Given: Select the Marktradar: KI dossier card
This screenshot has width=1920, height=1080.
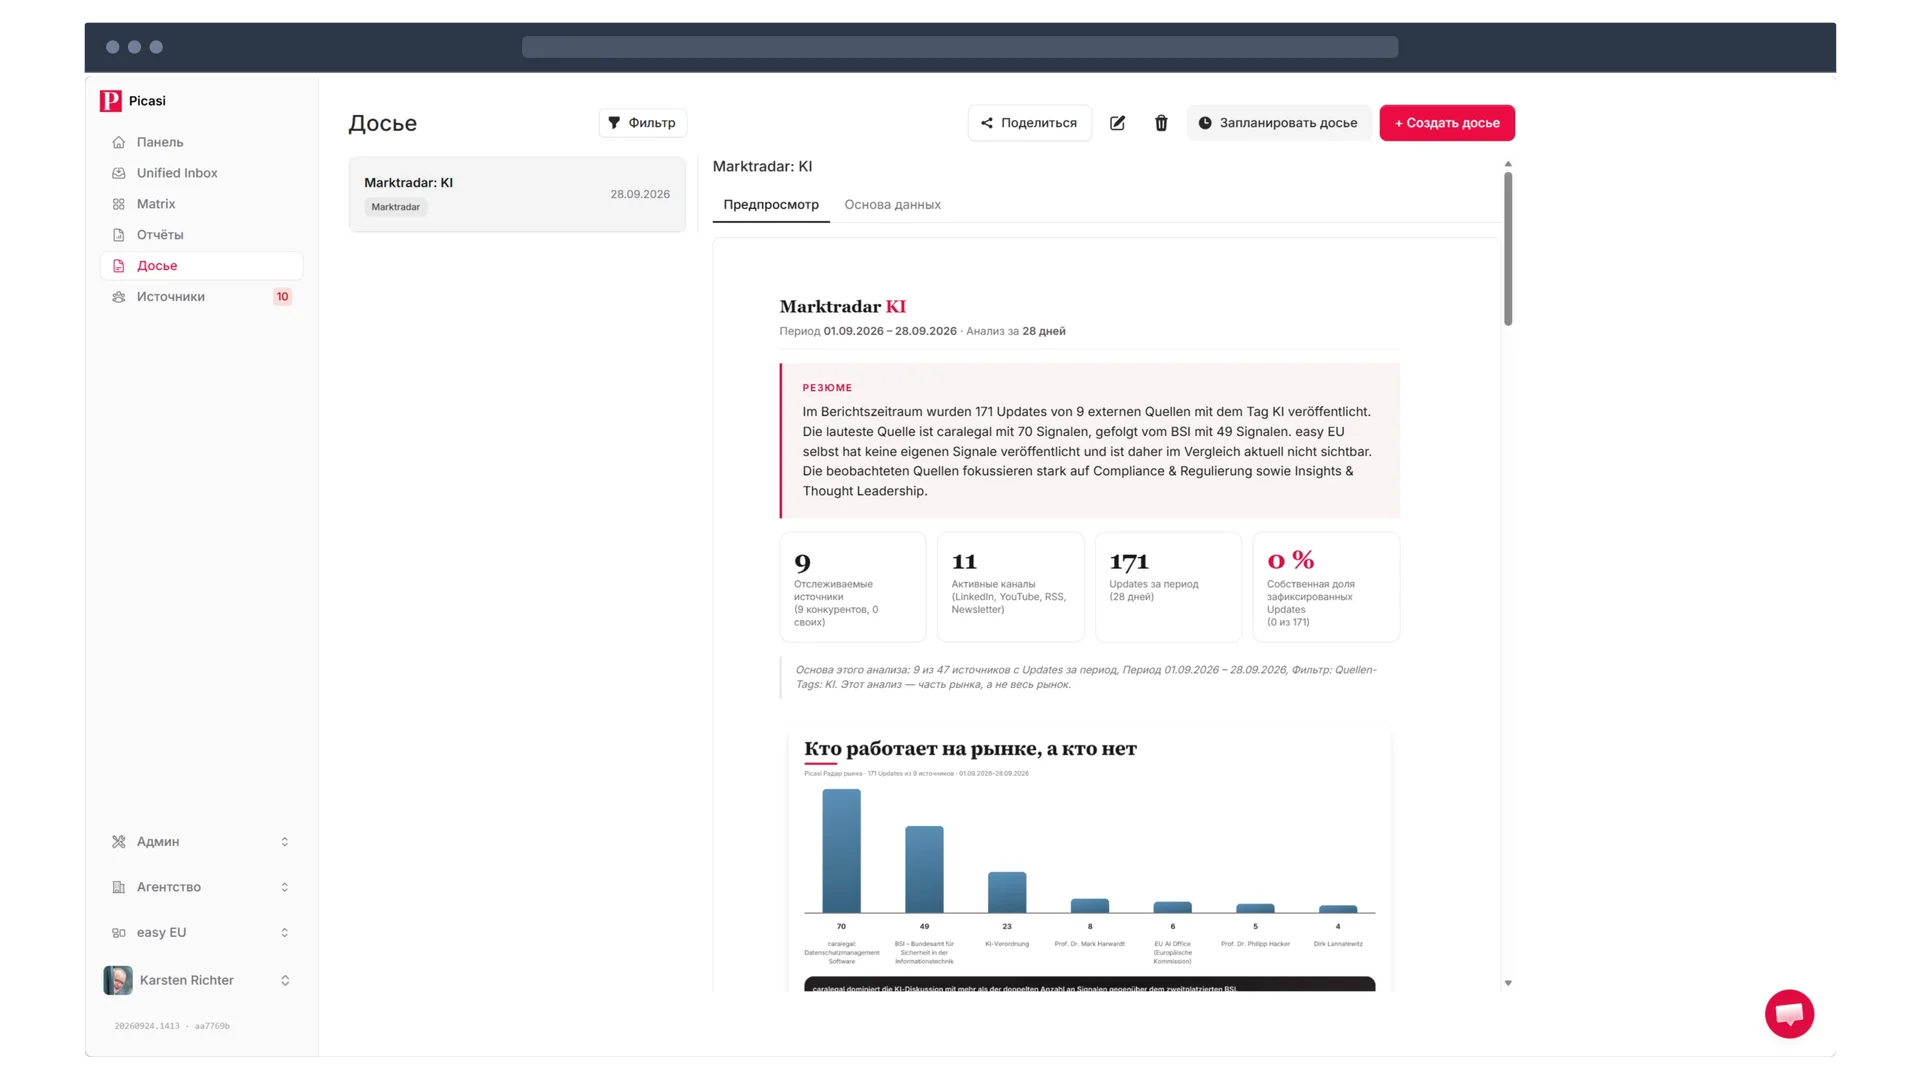Looking at the screenshot, I should 517,194.
